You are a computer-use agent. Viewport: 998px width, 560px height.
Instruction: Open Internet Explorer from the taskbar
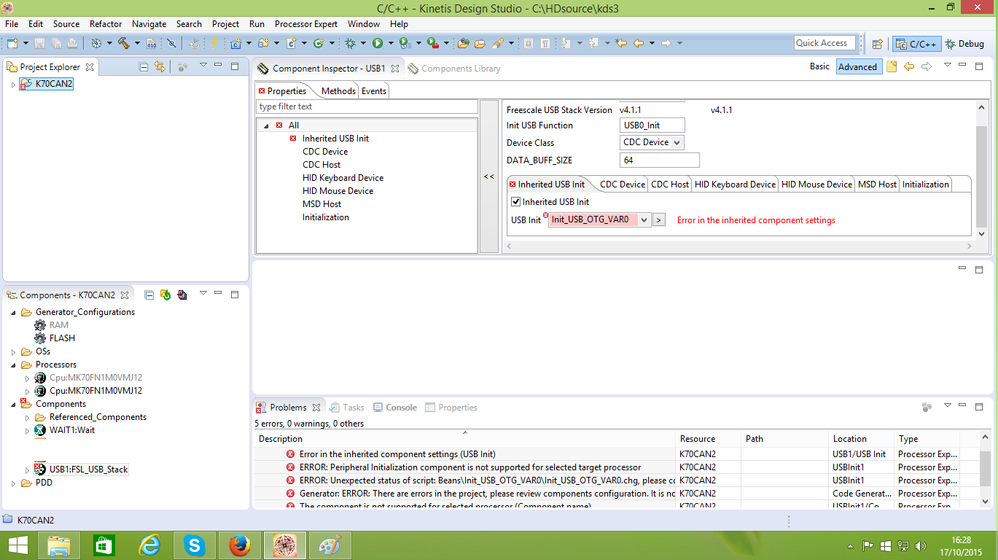click(x=149, y=545)
